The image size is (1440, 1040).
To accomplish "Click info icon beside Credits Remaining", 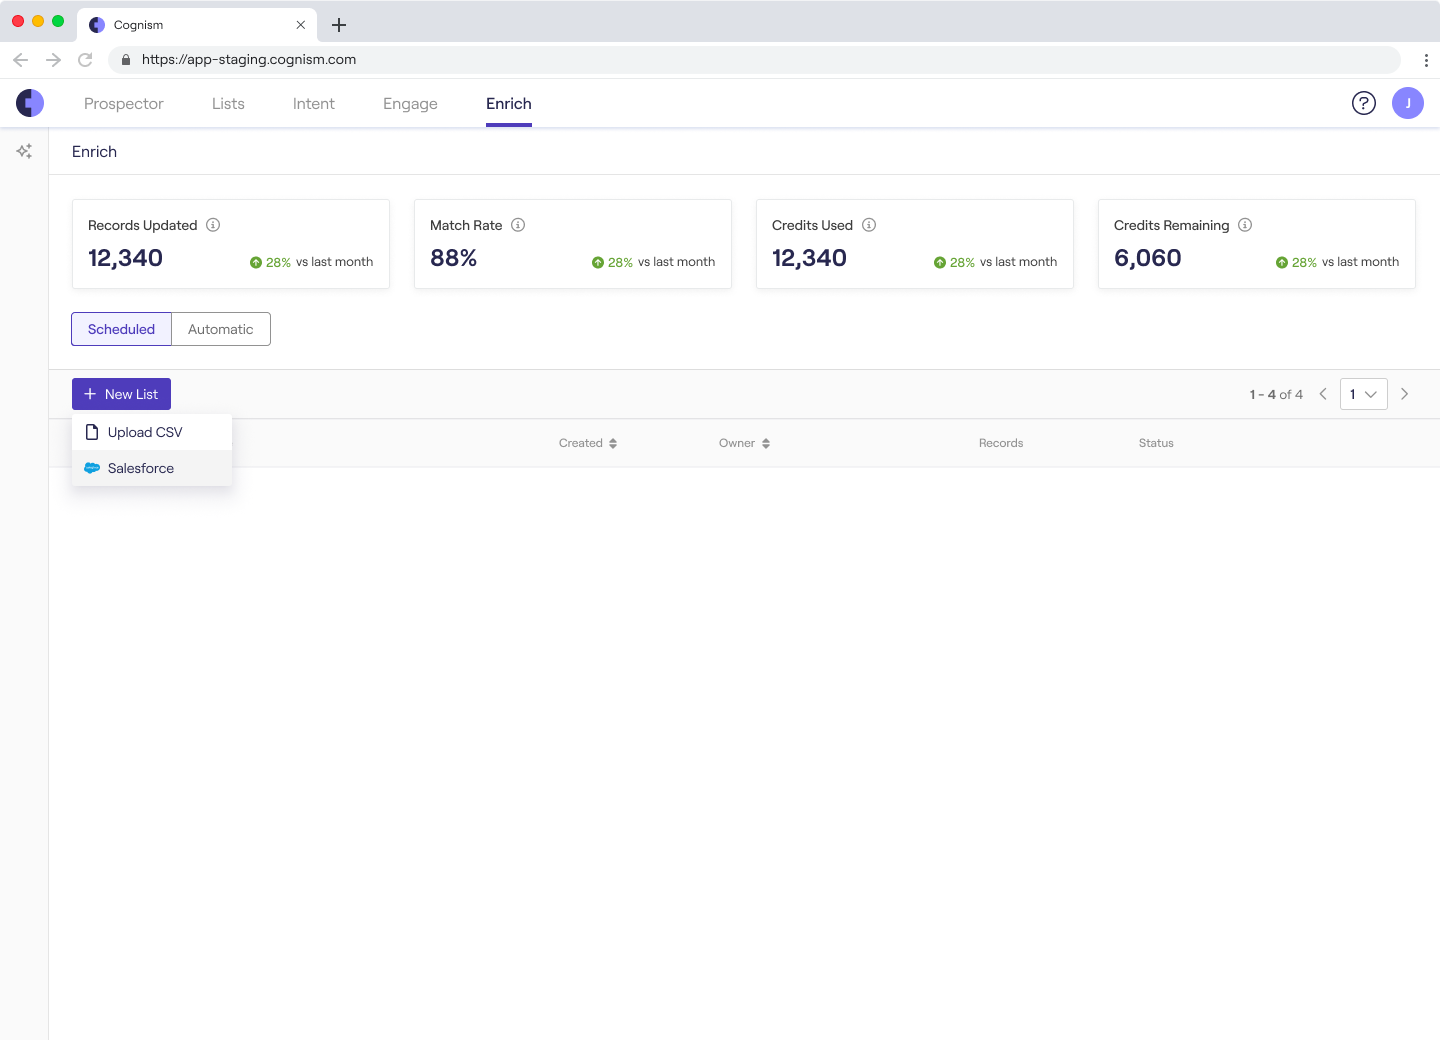I will (1245, 225).
